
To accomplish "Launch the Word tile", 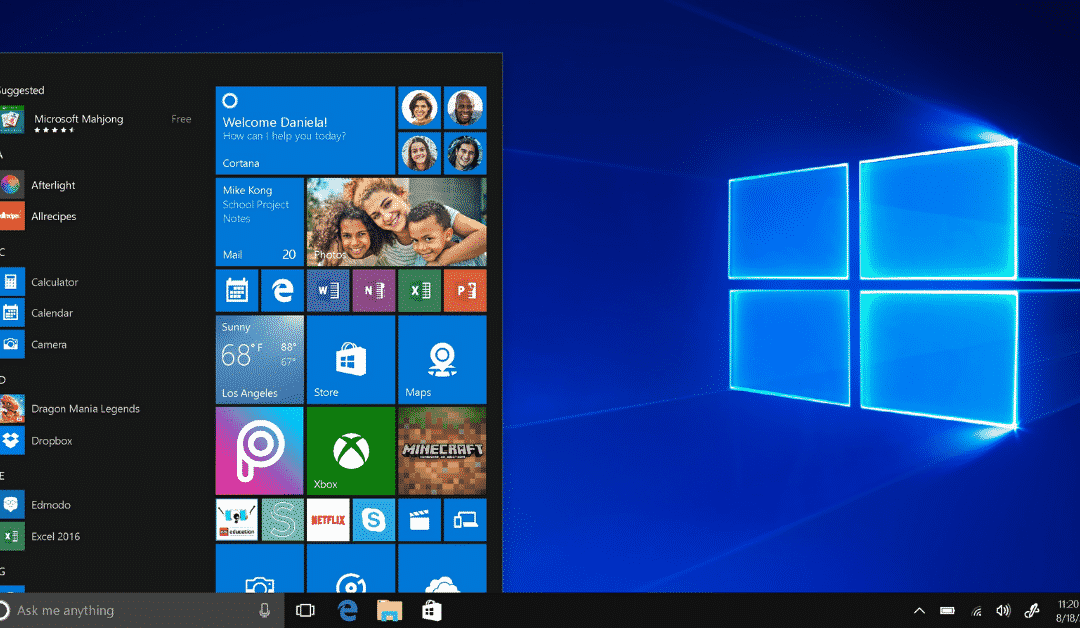I will pyautogui.click(x=328, y=291).
